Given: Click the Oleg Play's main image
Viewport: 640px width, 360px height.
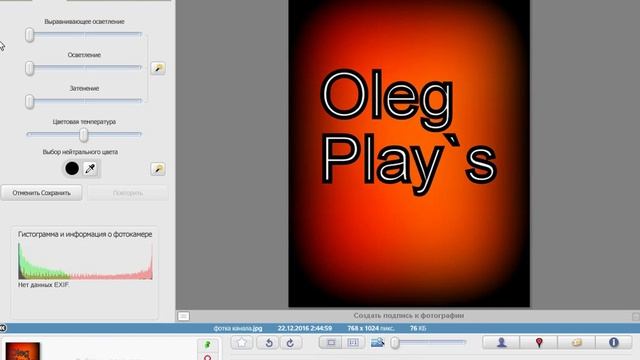Looking at the screenshot, I should point(409,153).
